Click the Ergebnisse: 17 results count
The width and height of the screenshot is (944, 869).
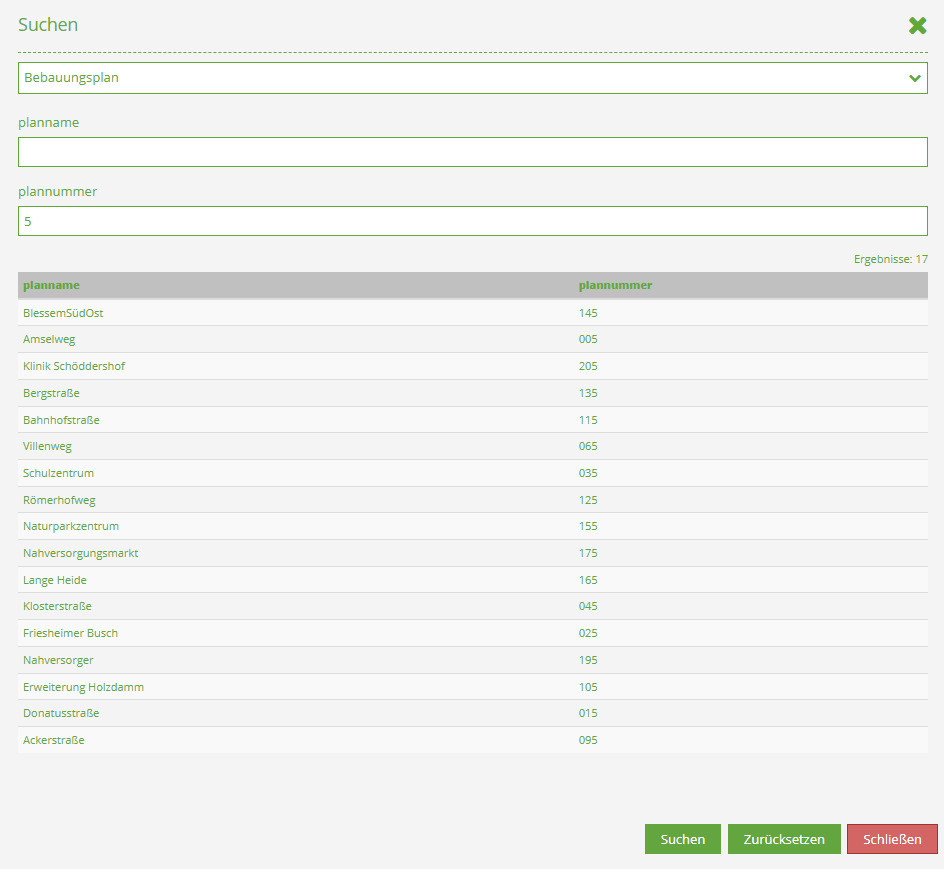tap(890, 260)
